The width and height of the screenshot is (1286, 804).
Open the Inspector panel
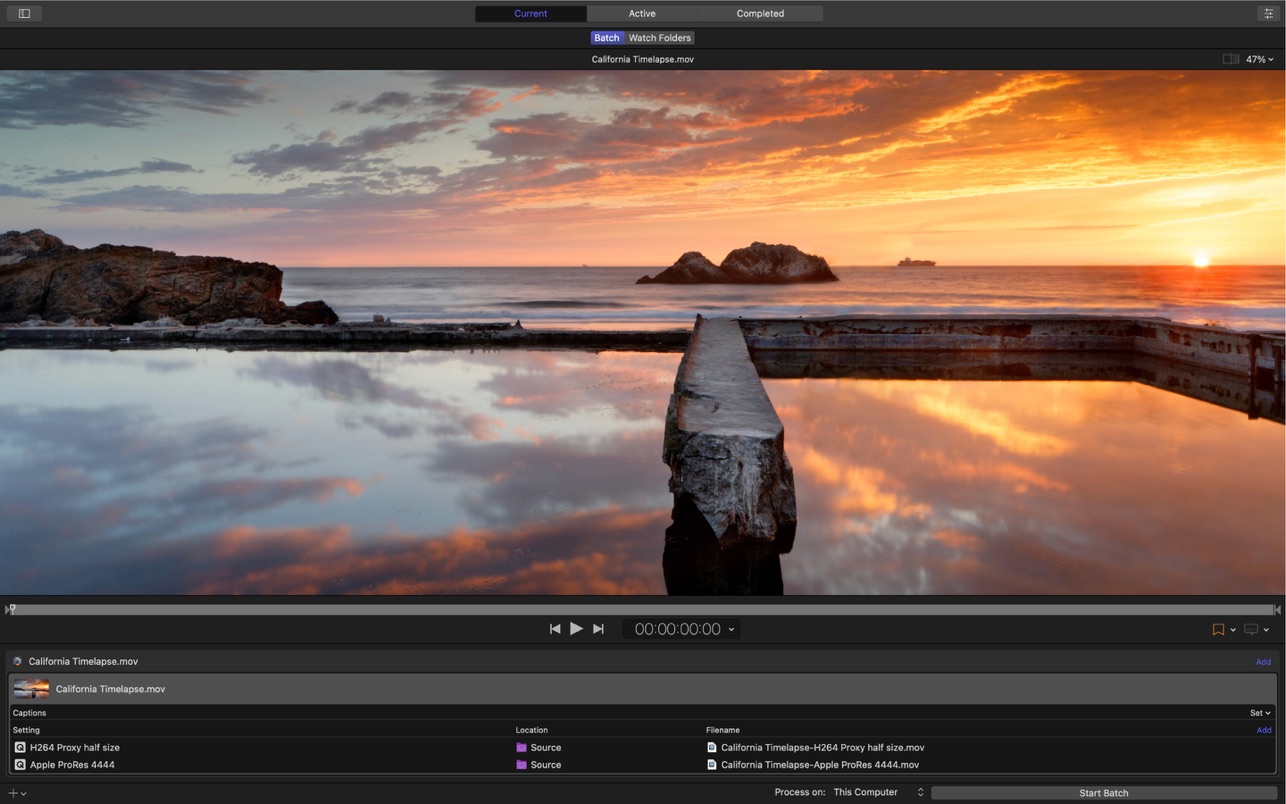tap(1267, 13)
